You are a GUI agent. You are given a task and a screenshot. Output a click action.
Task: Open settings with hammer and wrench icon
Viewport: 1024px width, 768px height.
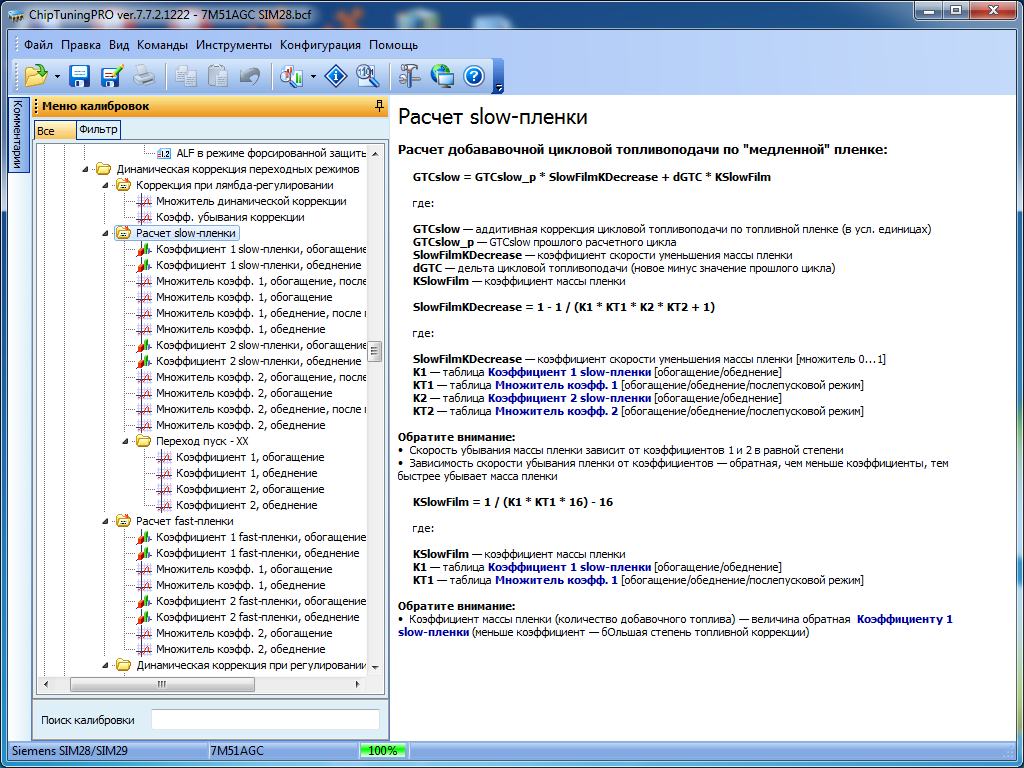coord(410,75)
